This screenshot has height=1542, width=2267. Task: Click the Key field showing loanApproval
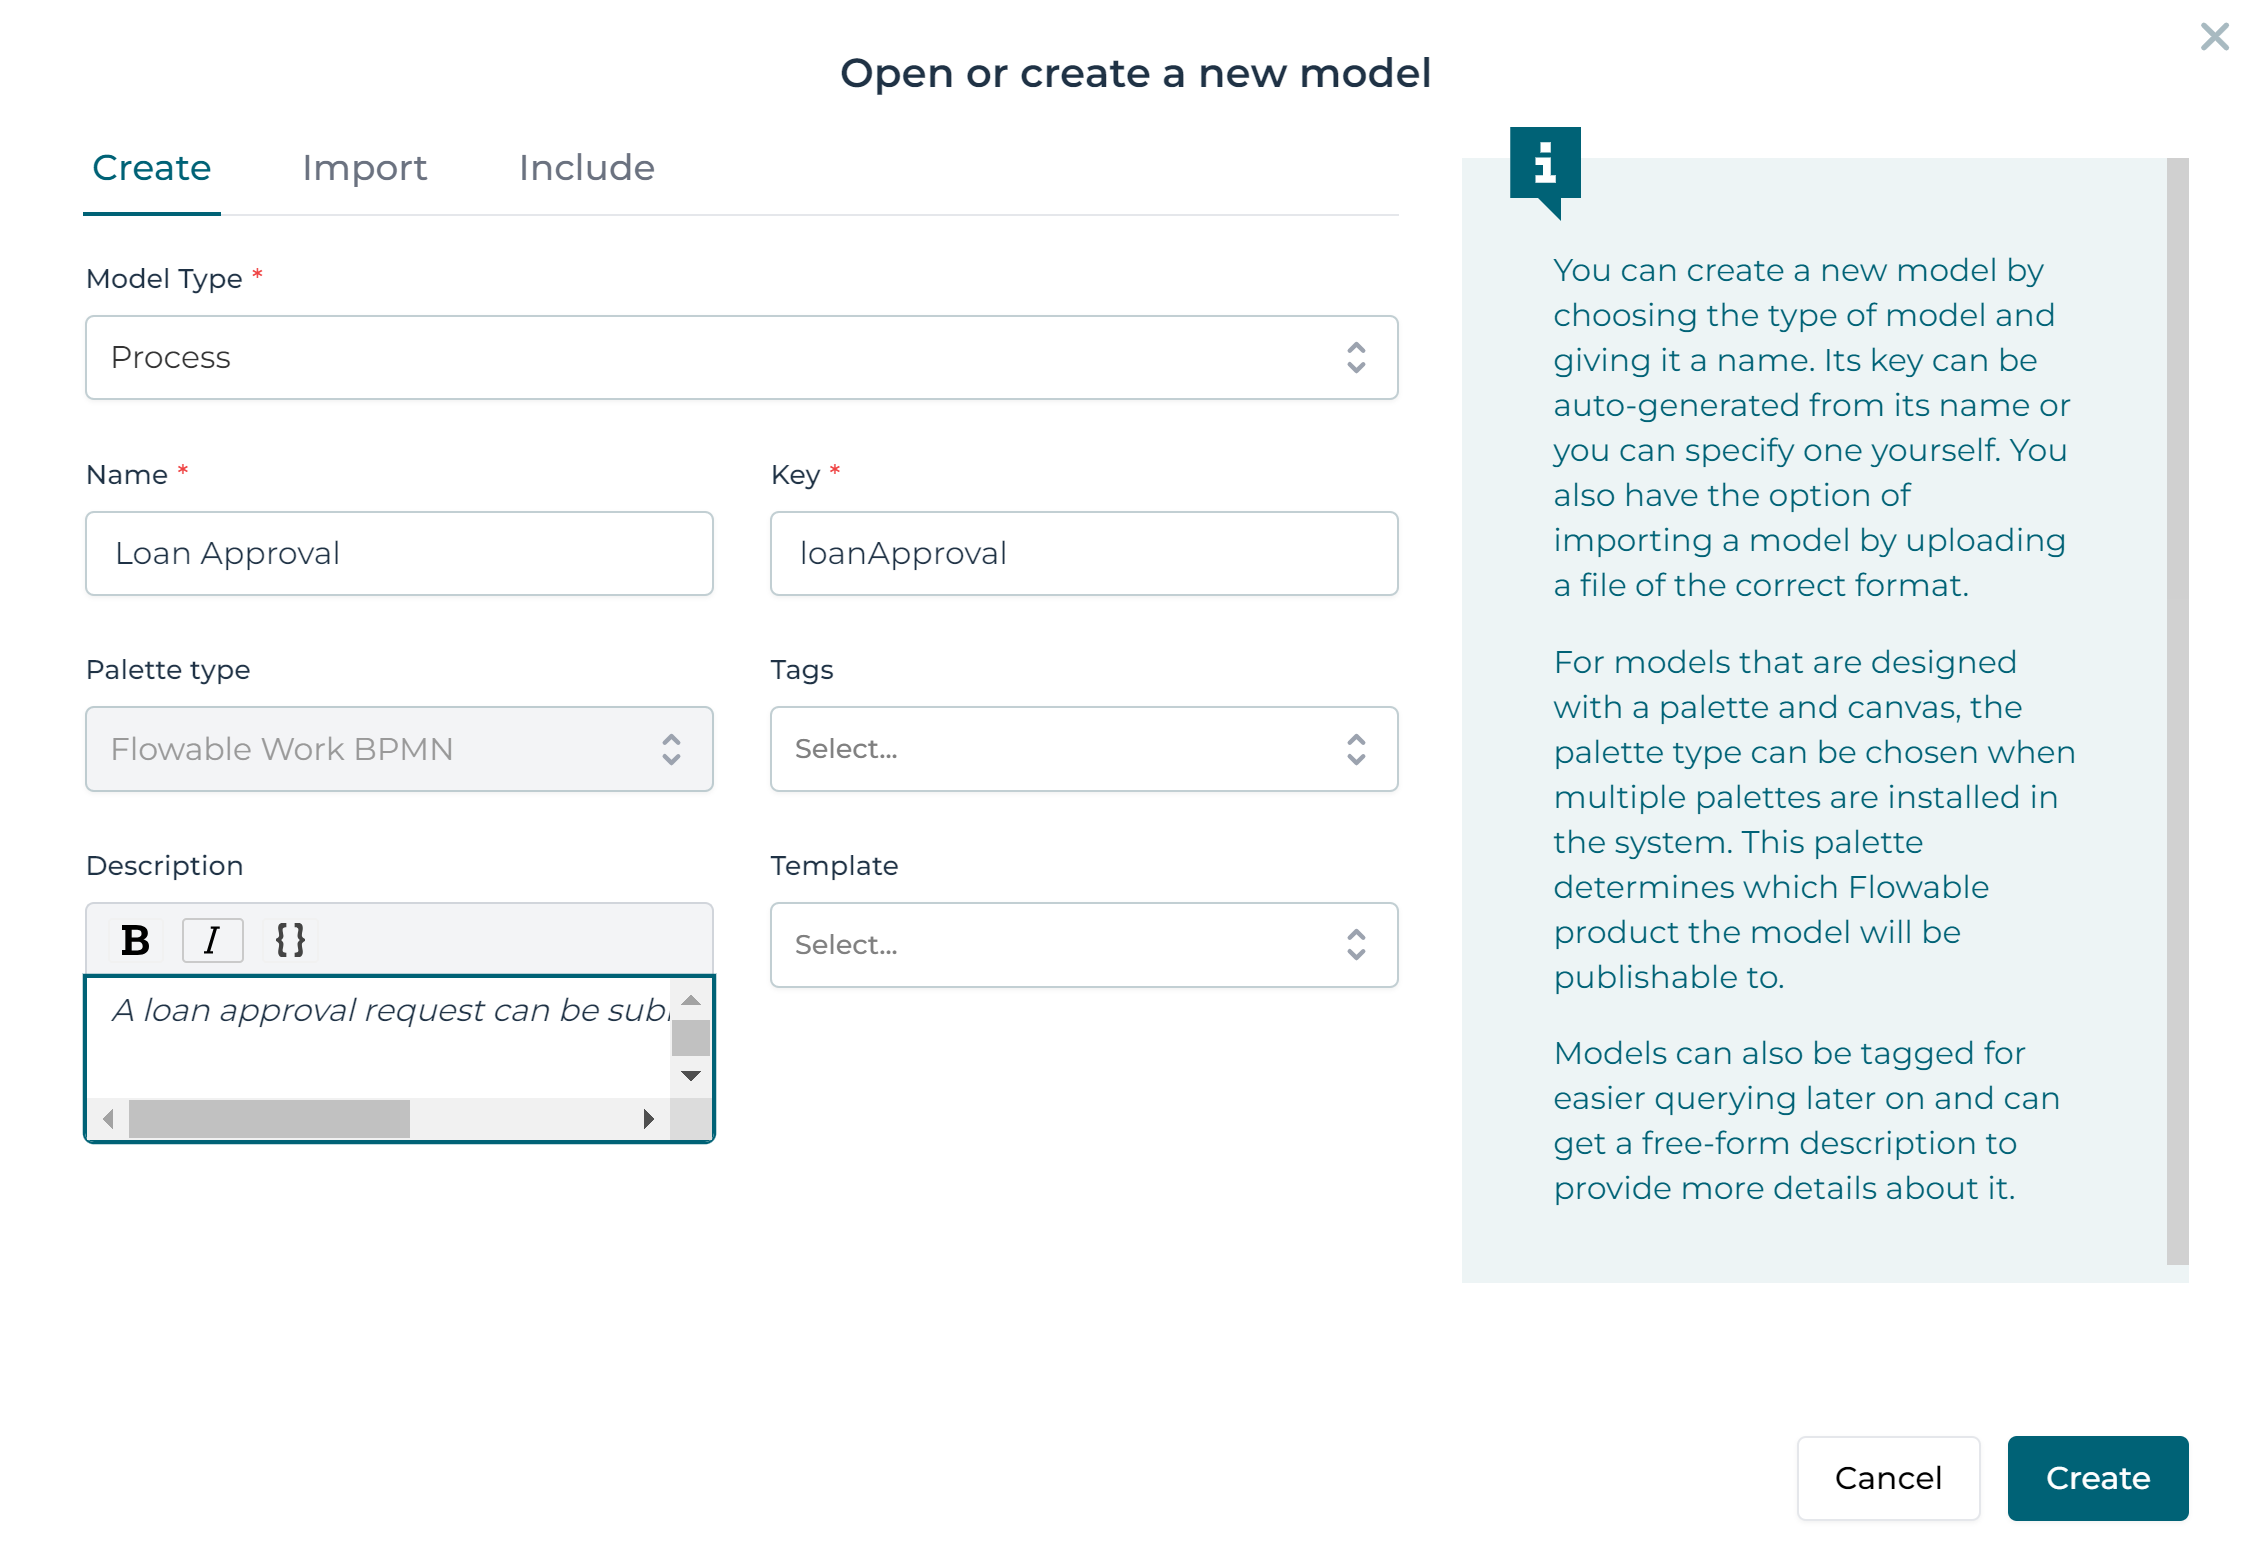tap(1083, 553)
